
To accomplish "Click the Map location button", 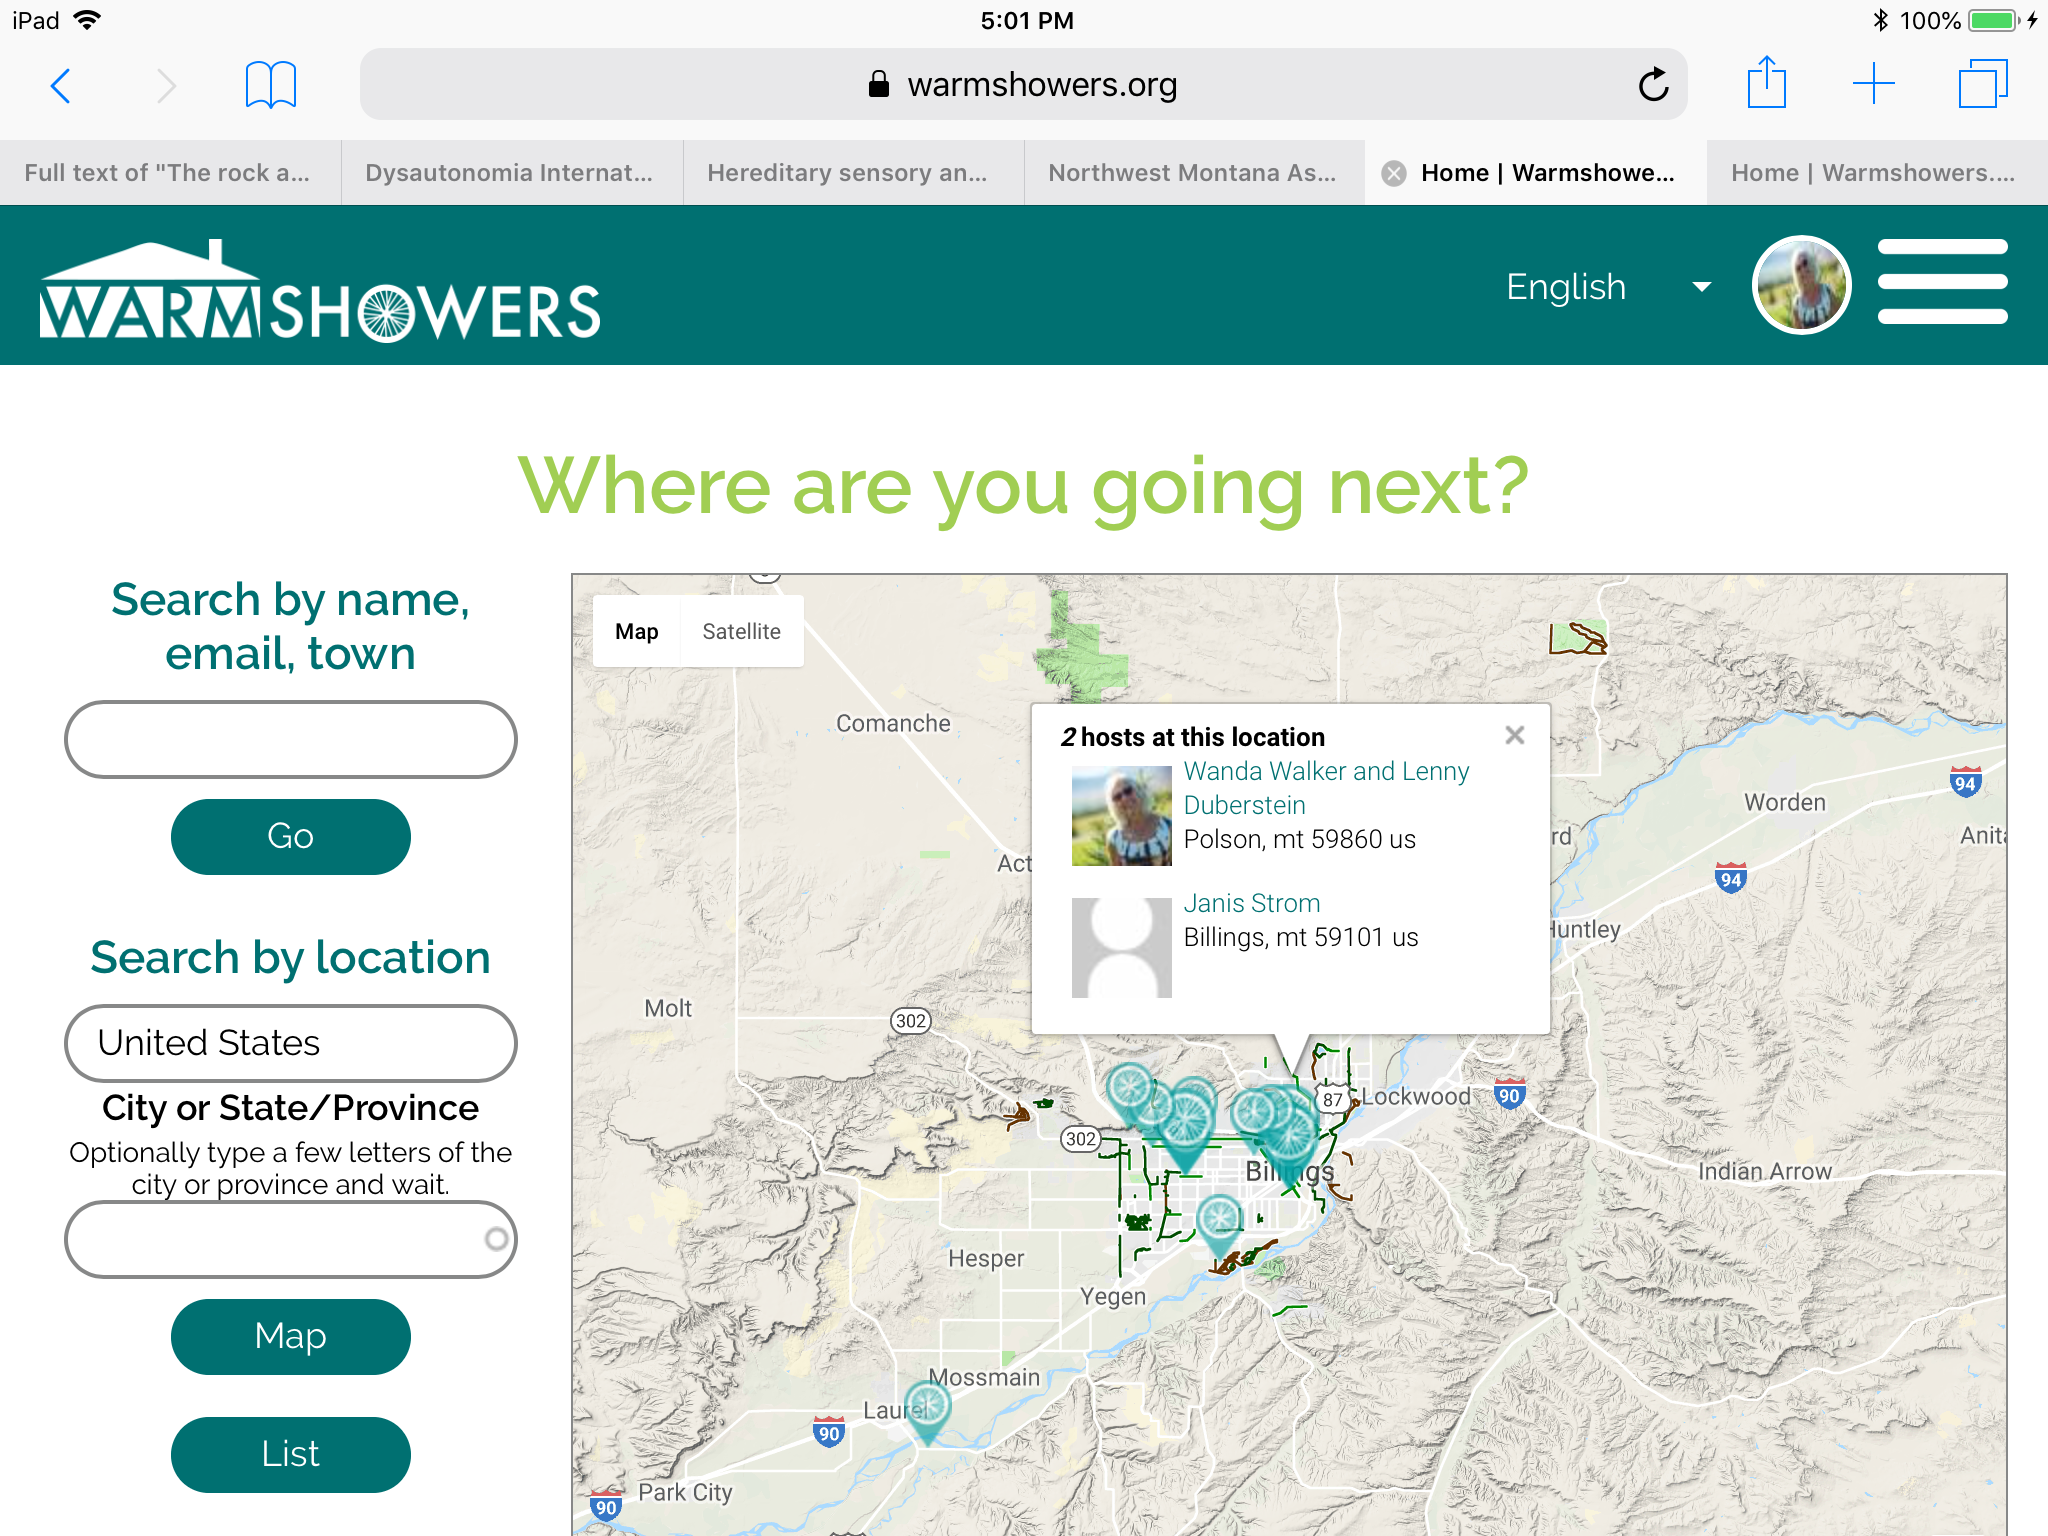I will point(290,1336).
